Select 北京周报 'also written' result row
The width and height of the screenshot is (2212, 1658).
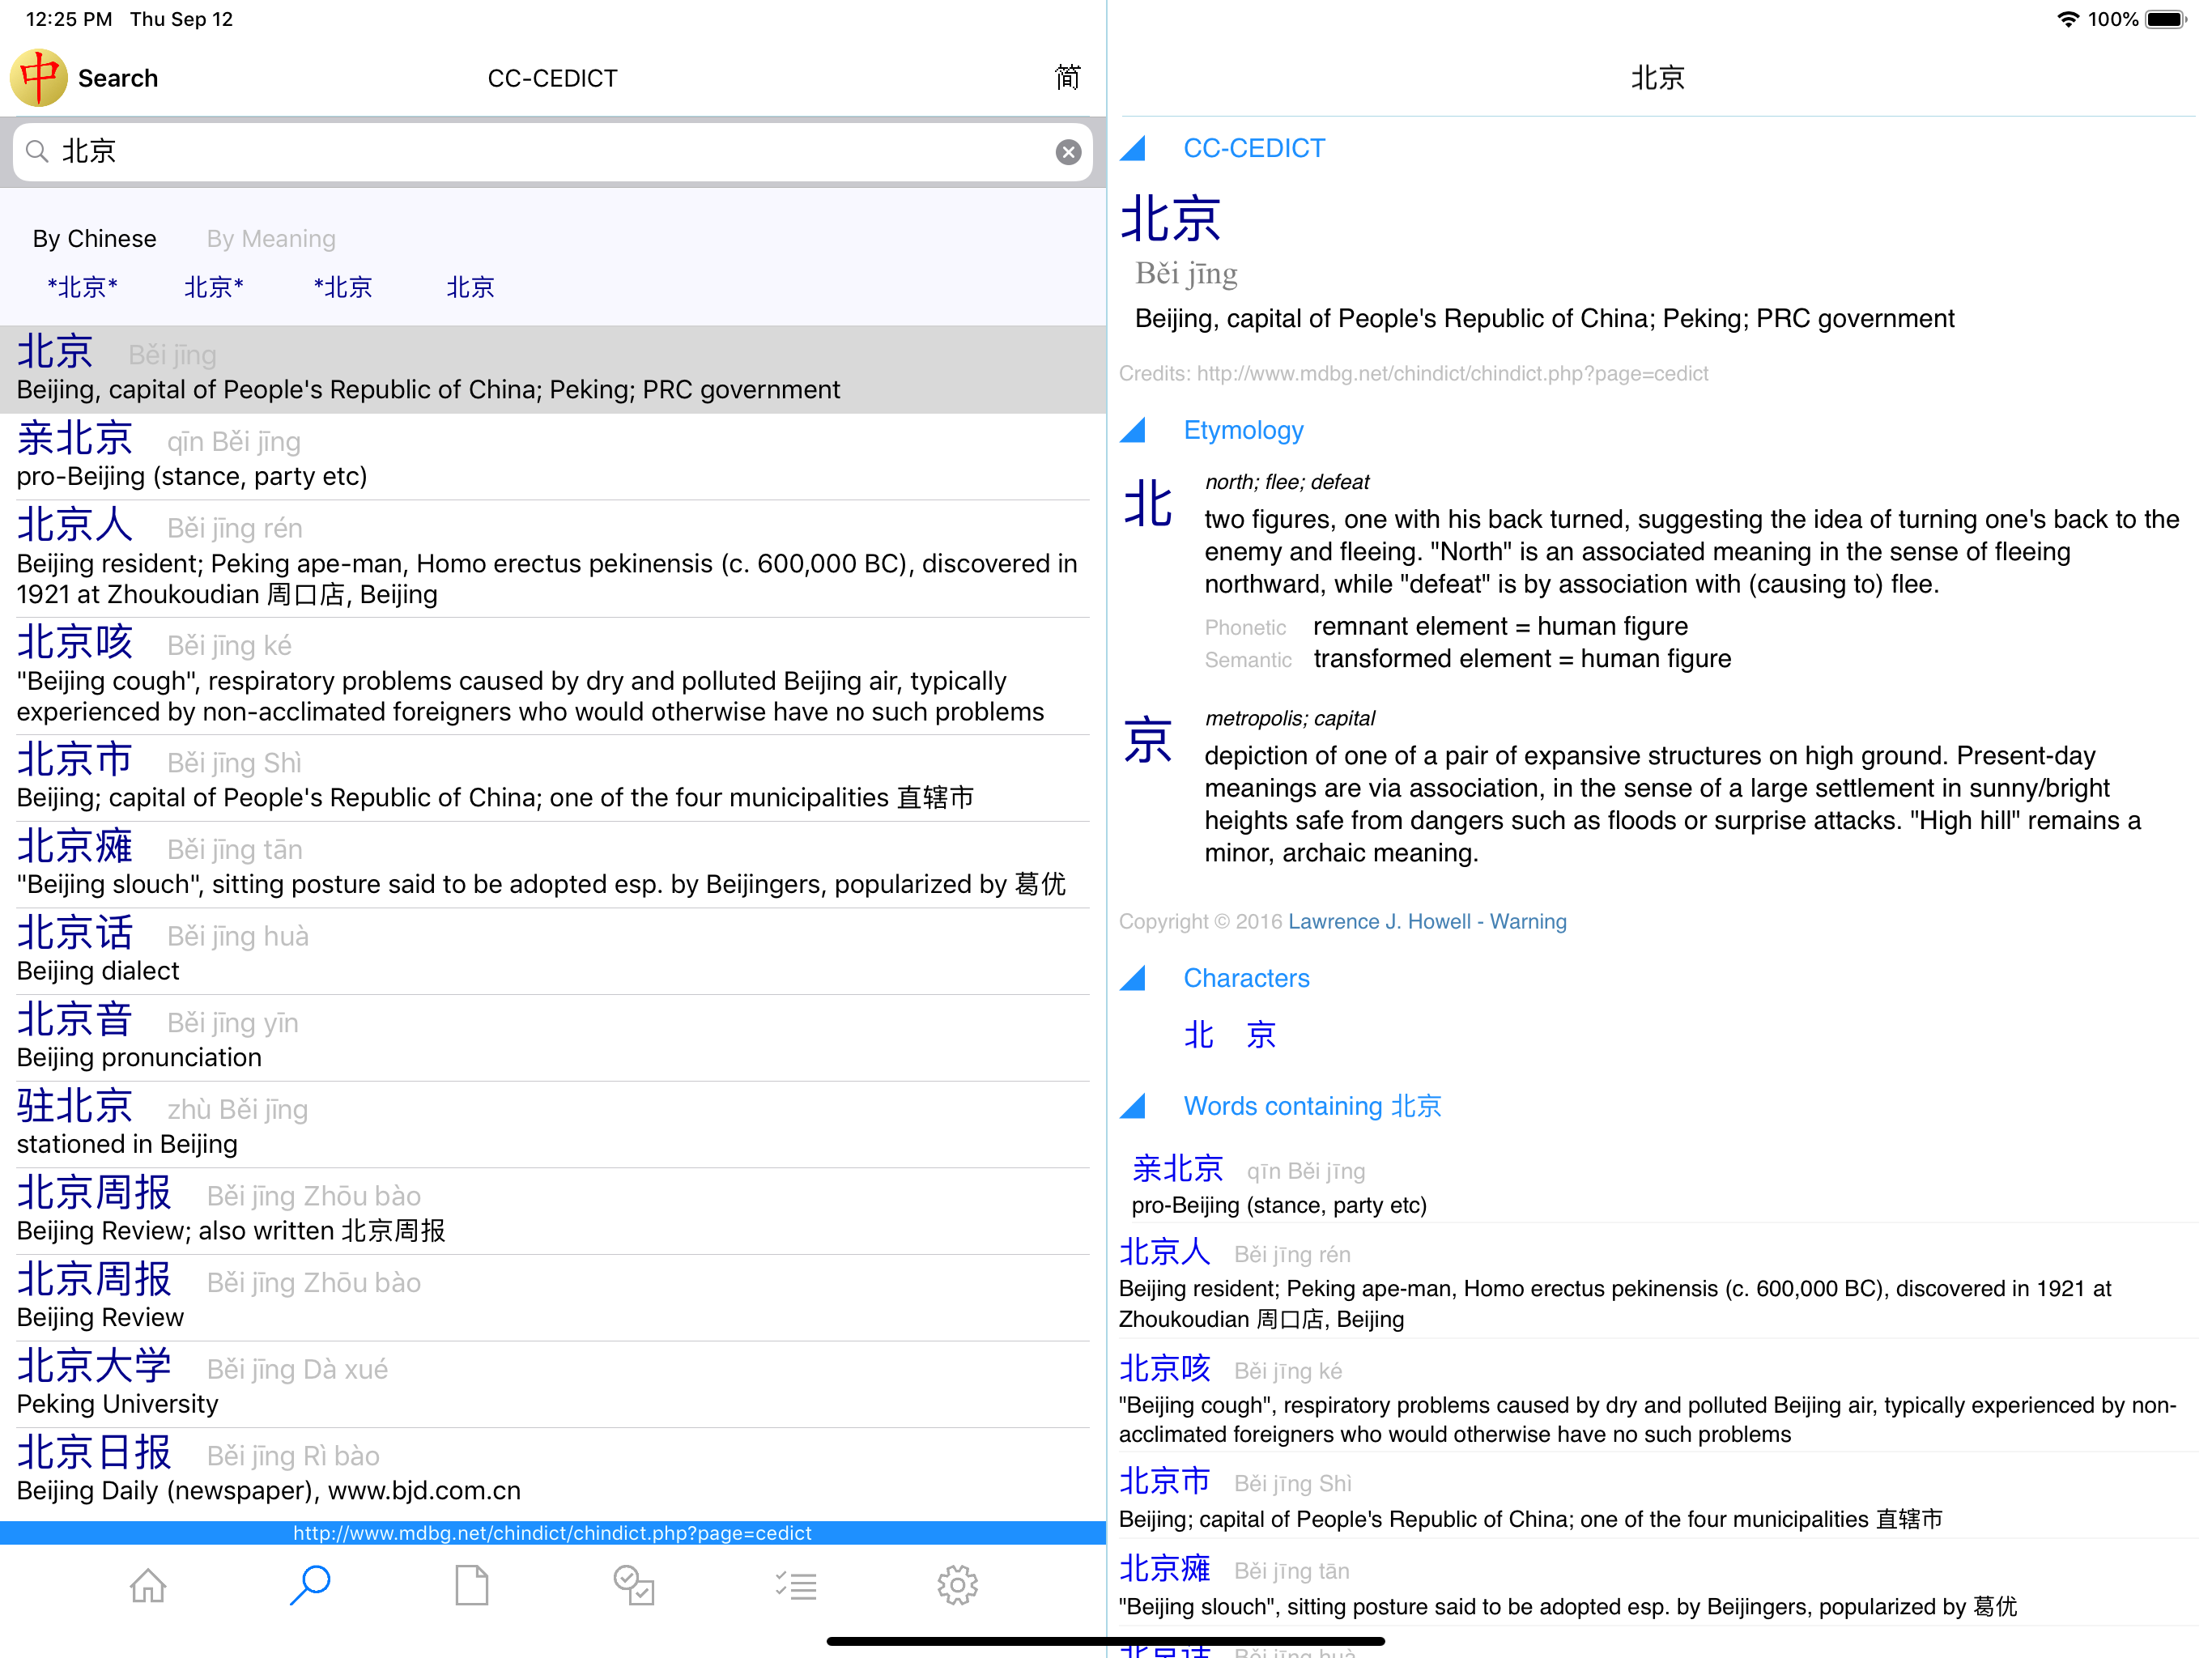click(552, 1212)
